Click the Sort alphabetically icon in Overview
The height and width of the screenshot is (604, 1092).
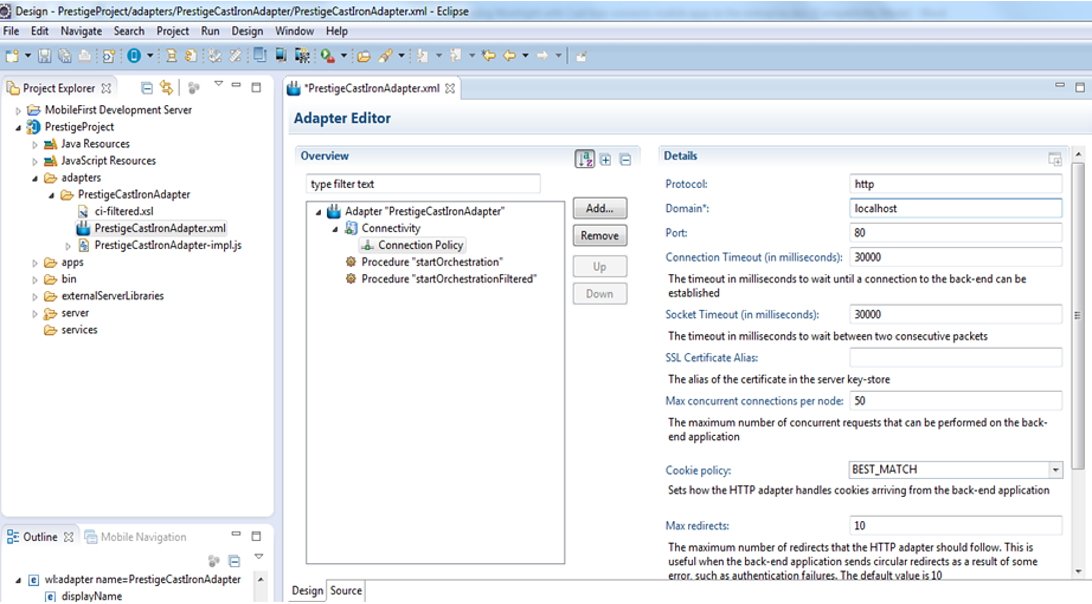[584, 159]
